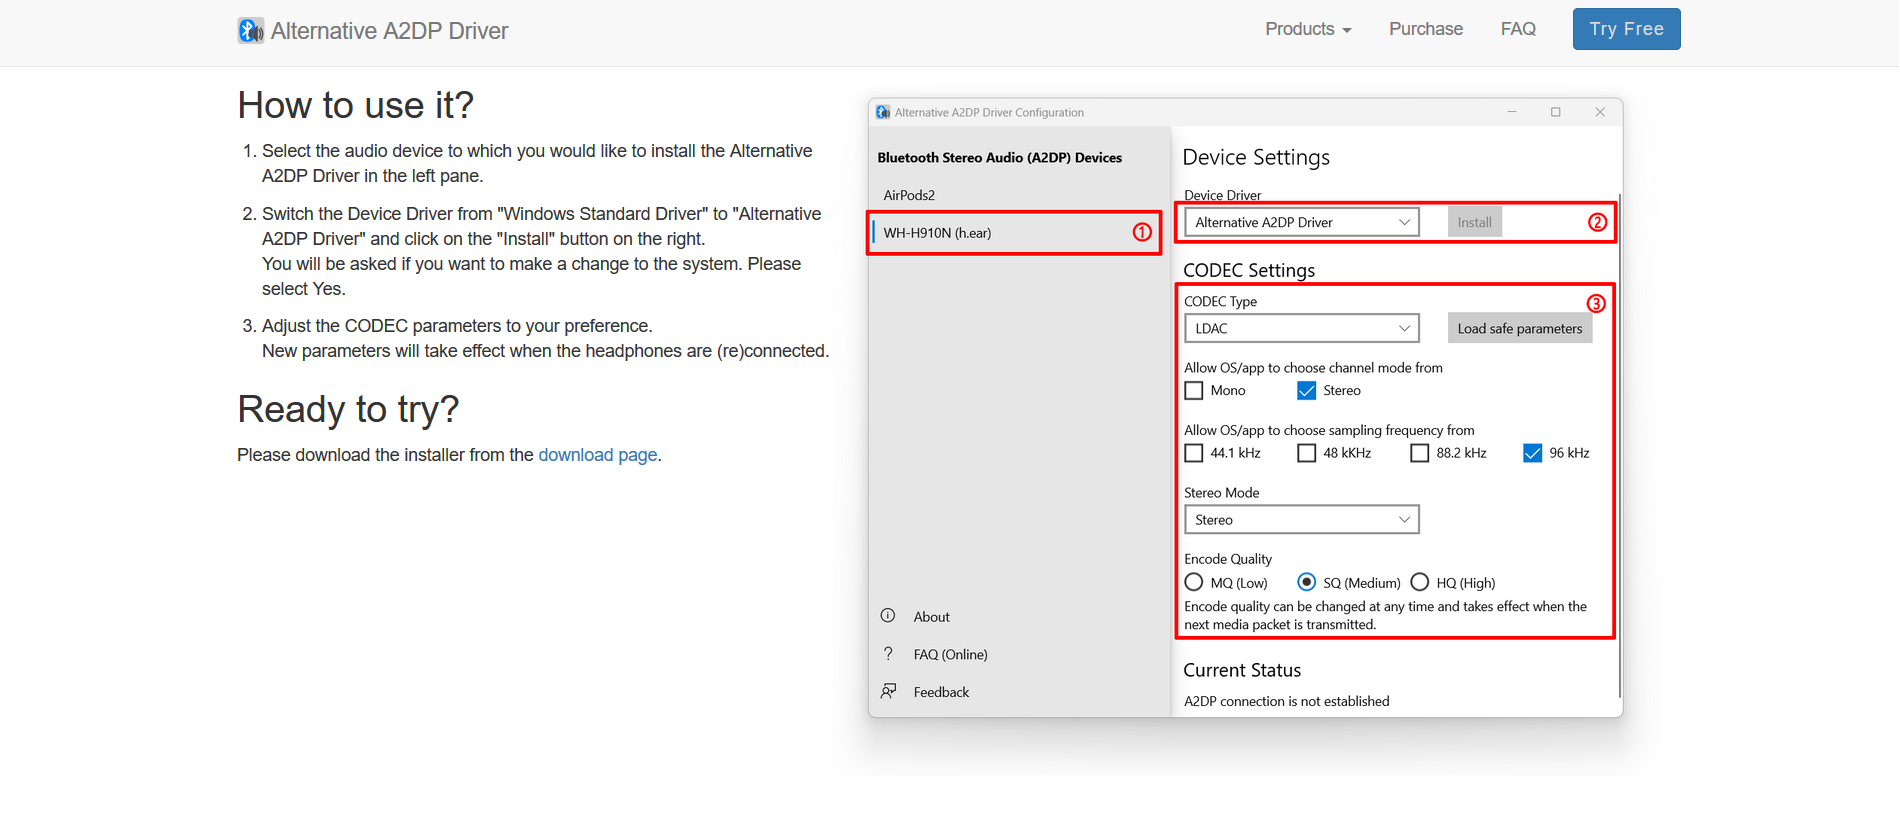Click the "Encode Quality" label
Viewport: 1900px width, 814px height.
[x=1228, y=559]
